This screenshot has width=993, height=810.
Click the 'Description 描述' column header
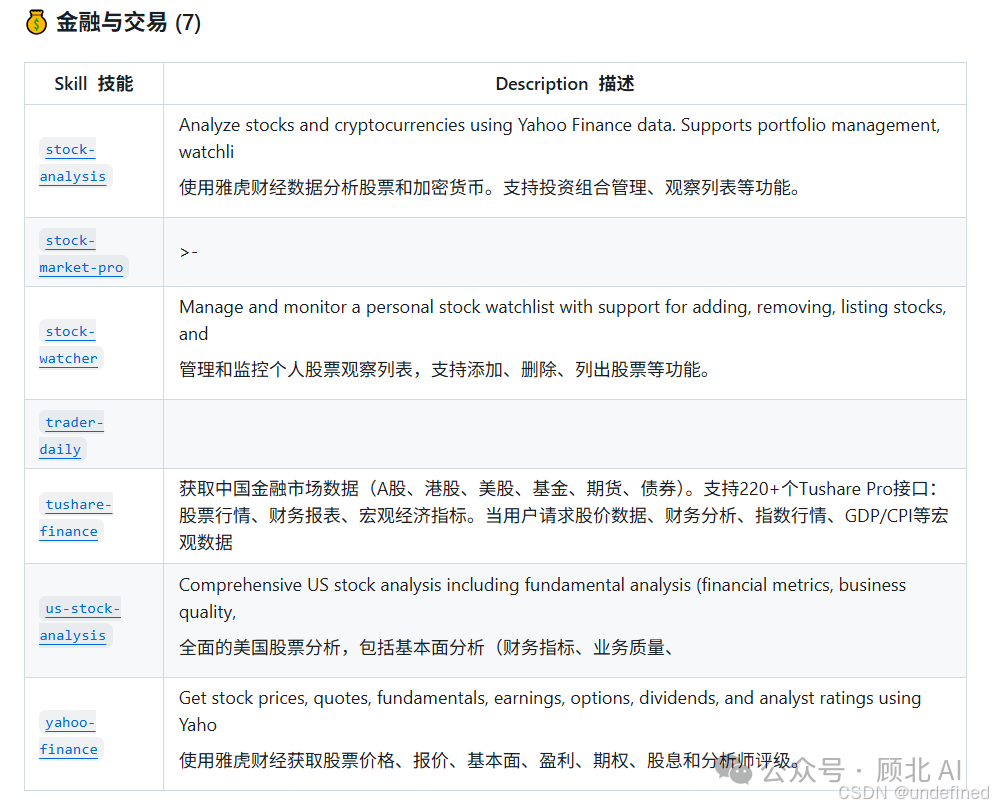(x=565, y=84)
